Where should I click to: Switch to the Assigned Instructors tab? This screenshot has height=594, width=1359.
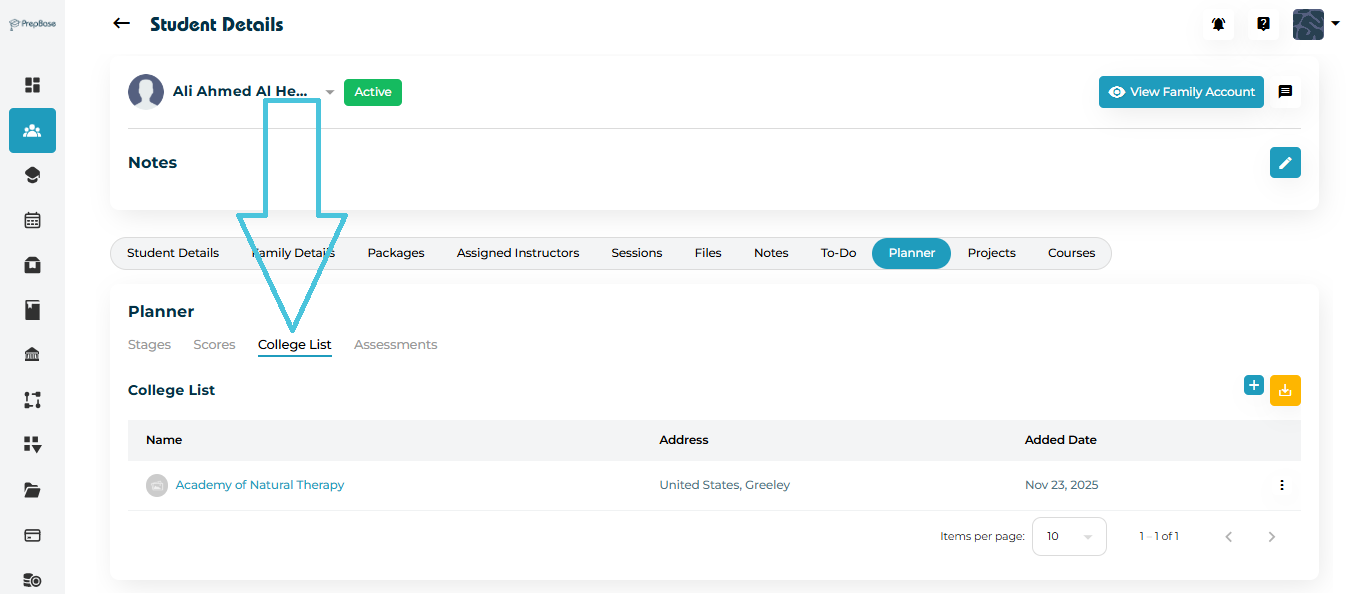pyautogui.click(x=517, y=253)
